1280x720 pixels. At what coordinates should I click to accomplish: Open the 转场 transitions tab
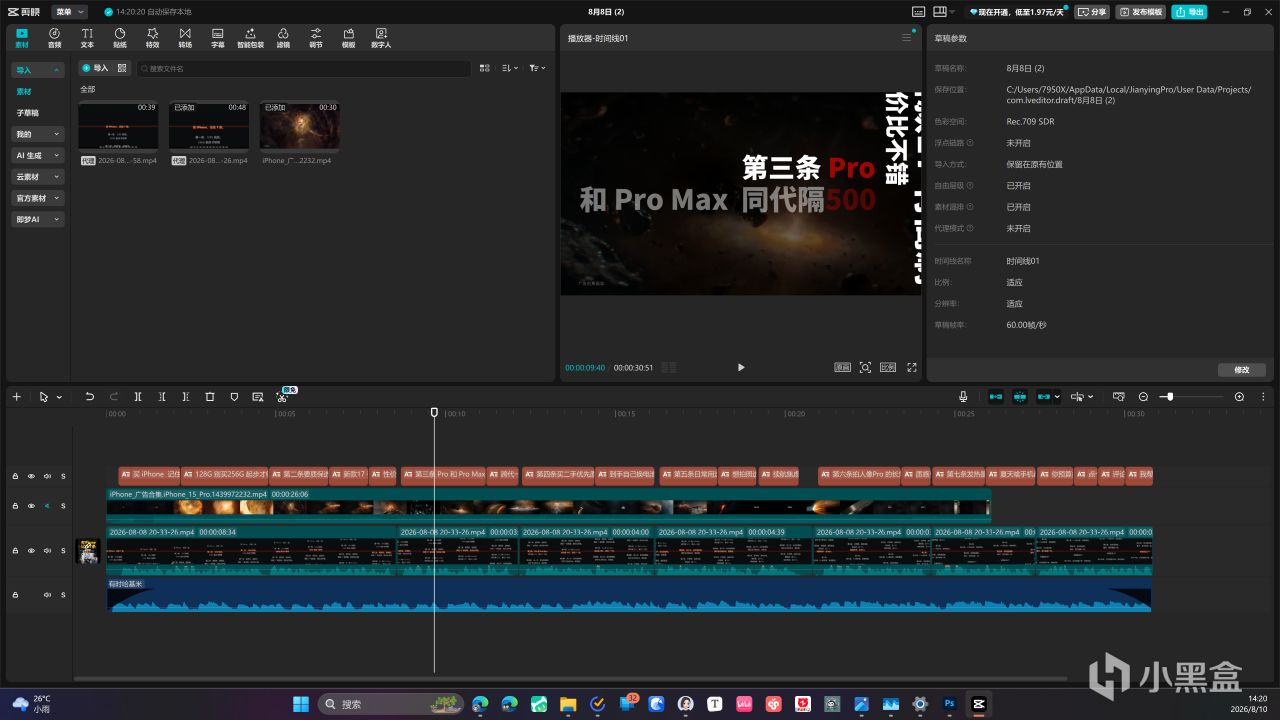tap(185, 38)
